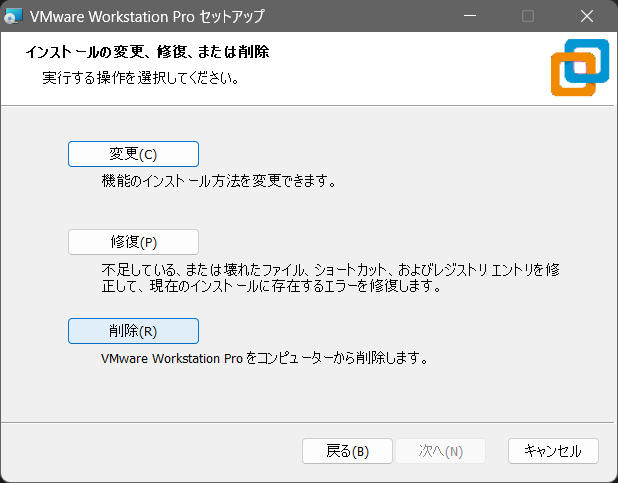Click text VMware Workstation Pro をコンピューターから削除します。
Viewport: 618px width, 483px height.
(x=264, y=358)
